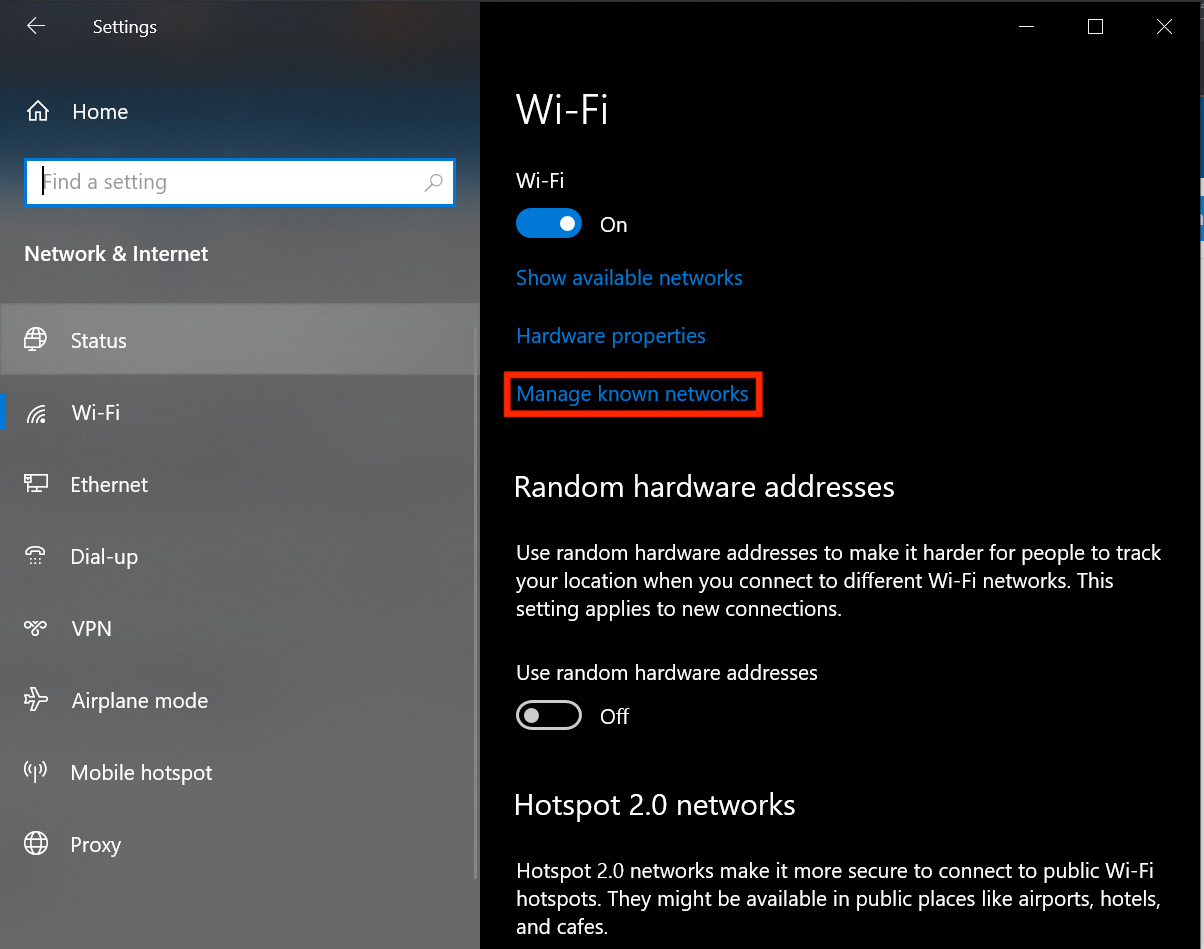Click the Wi-Fi page heading
The width and height of the screenshot is (1204, 949).
[x=562, y=109]
